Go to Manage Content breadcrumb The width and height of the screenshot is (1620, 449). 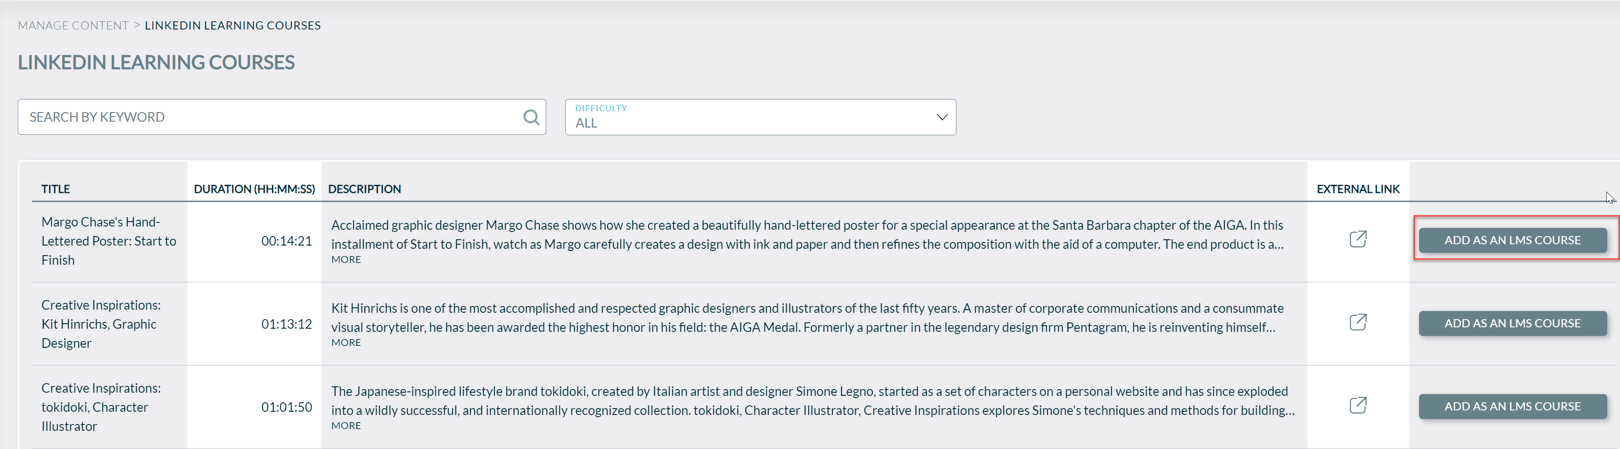click(x=73, y=25)
